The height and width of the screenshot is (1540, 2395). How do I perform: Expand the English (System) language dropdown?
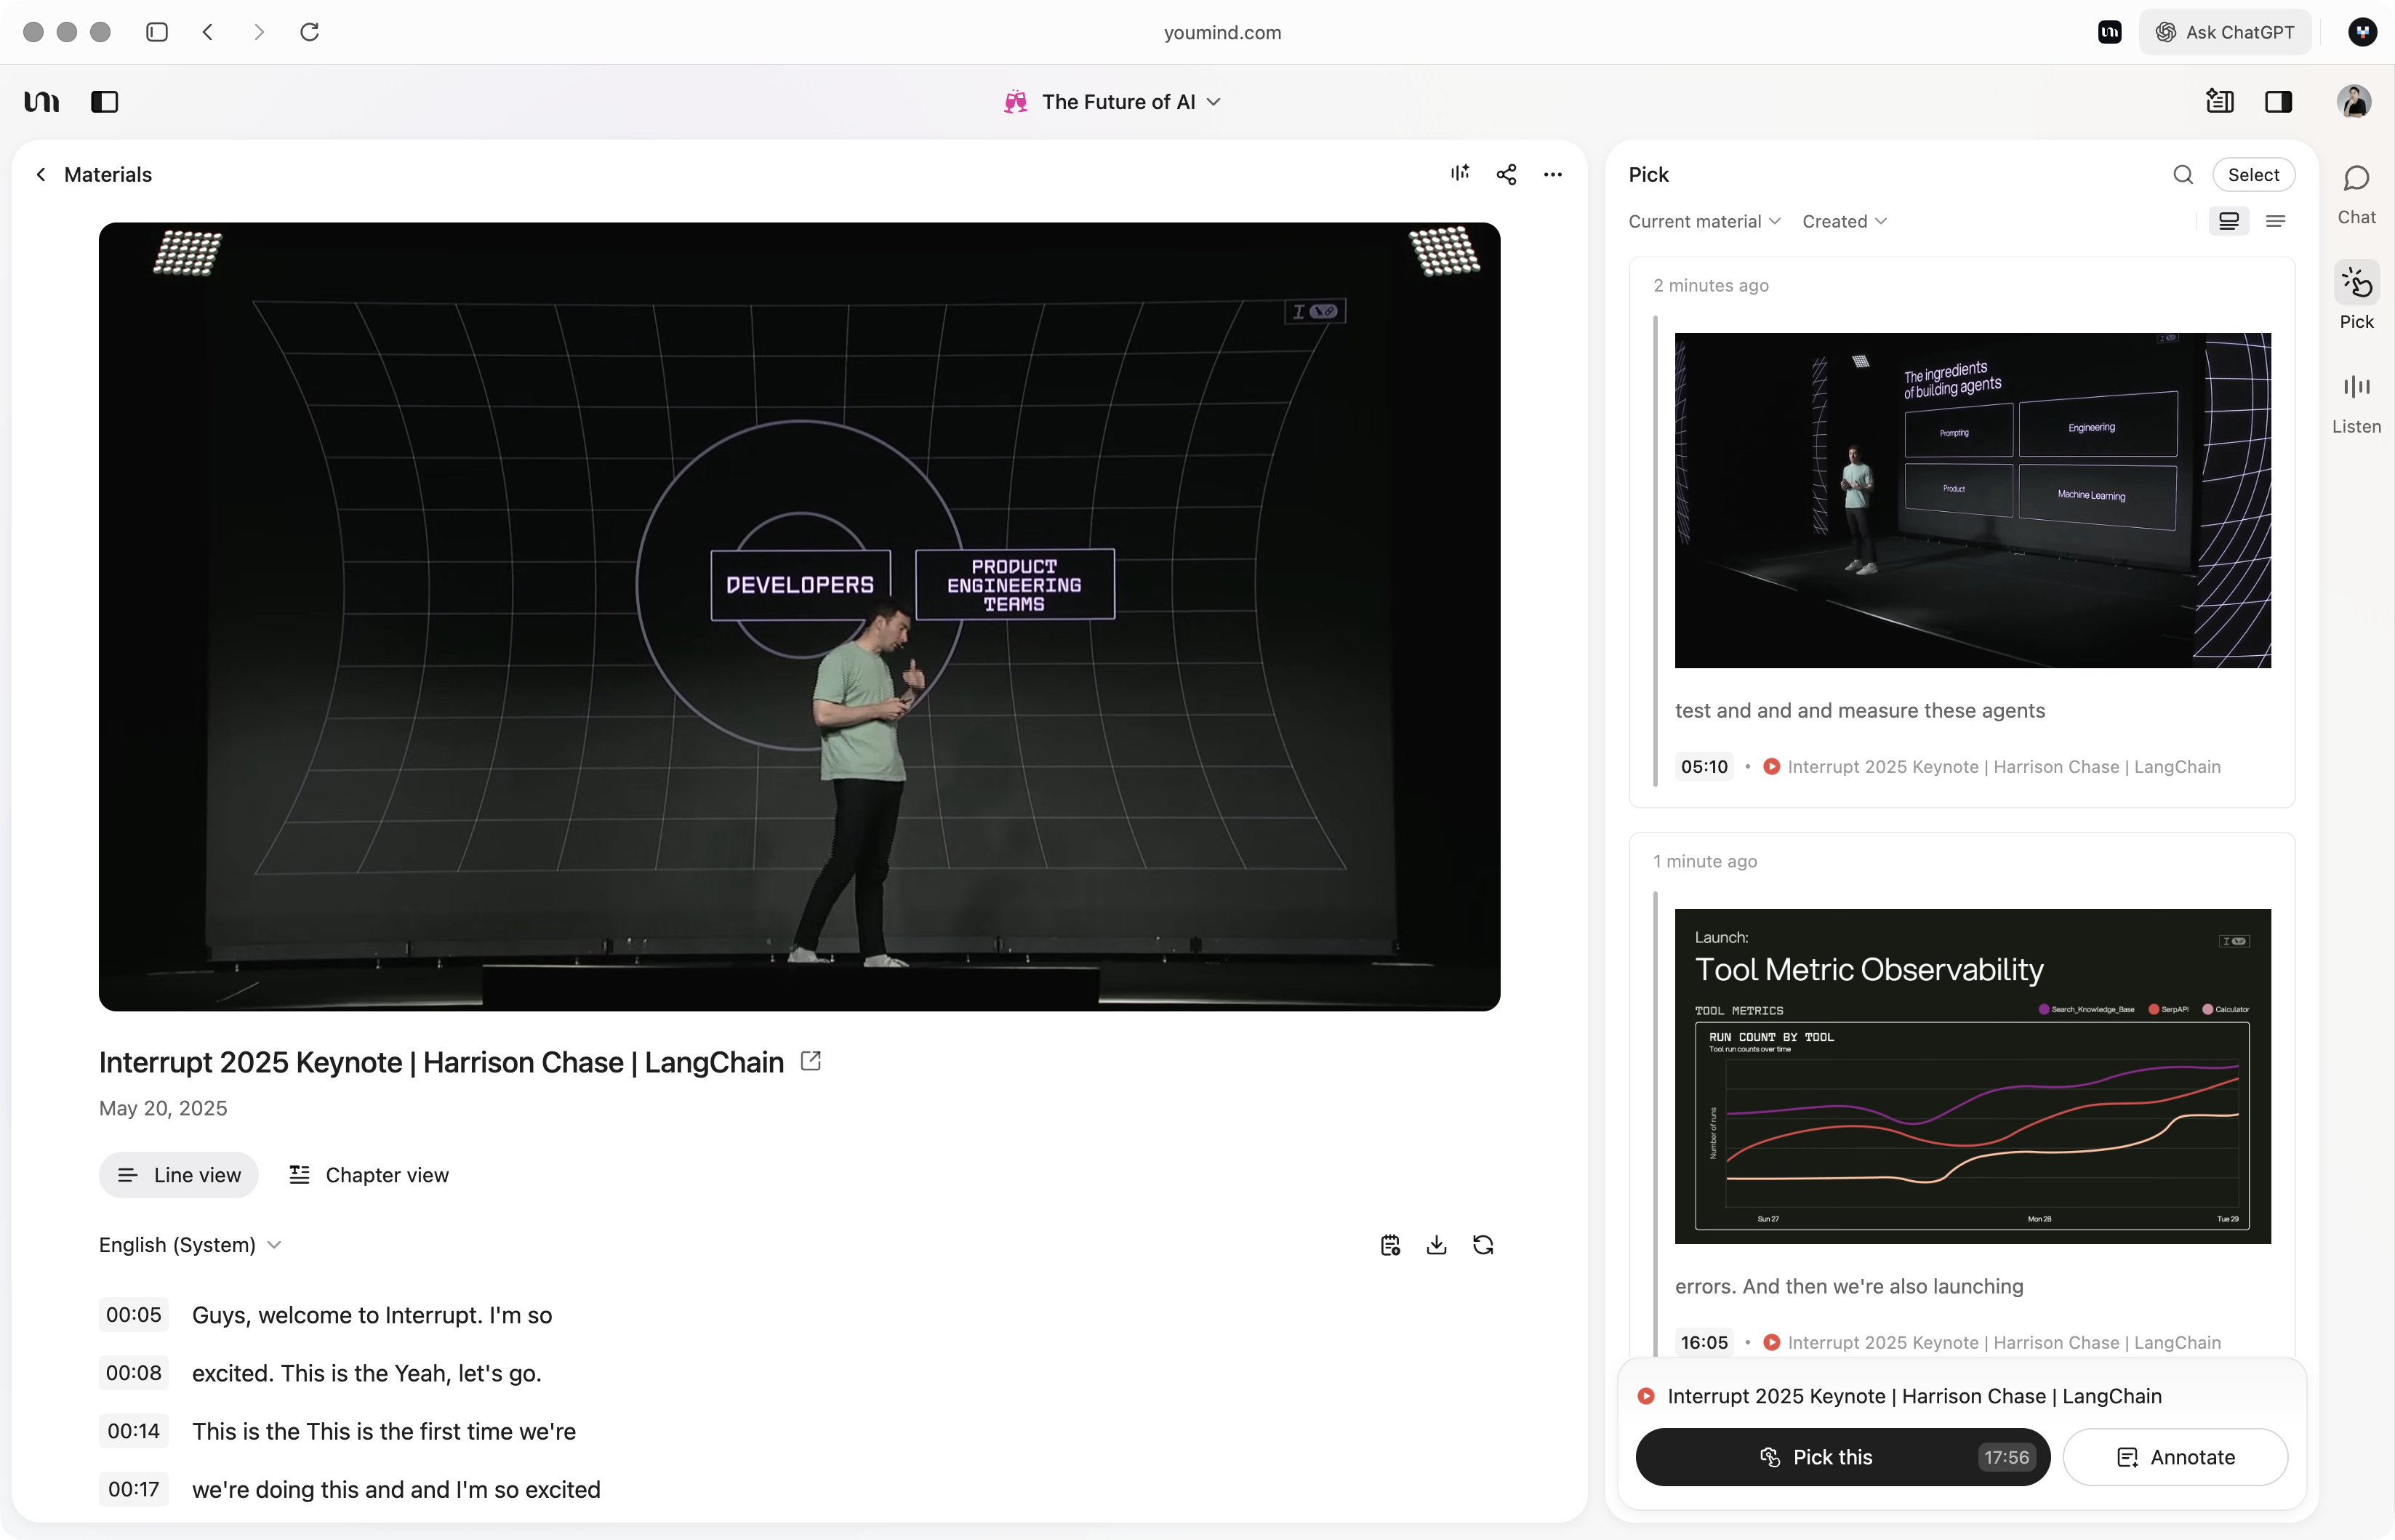coord(190,1245)
